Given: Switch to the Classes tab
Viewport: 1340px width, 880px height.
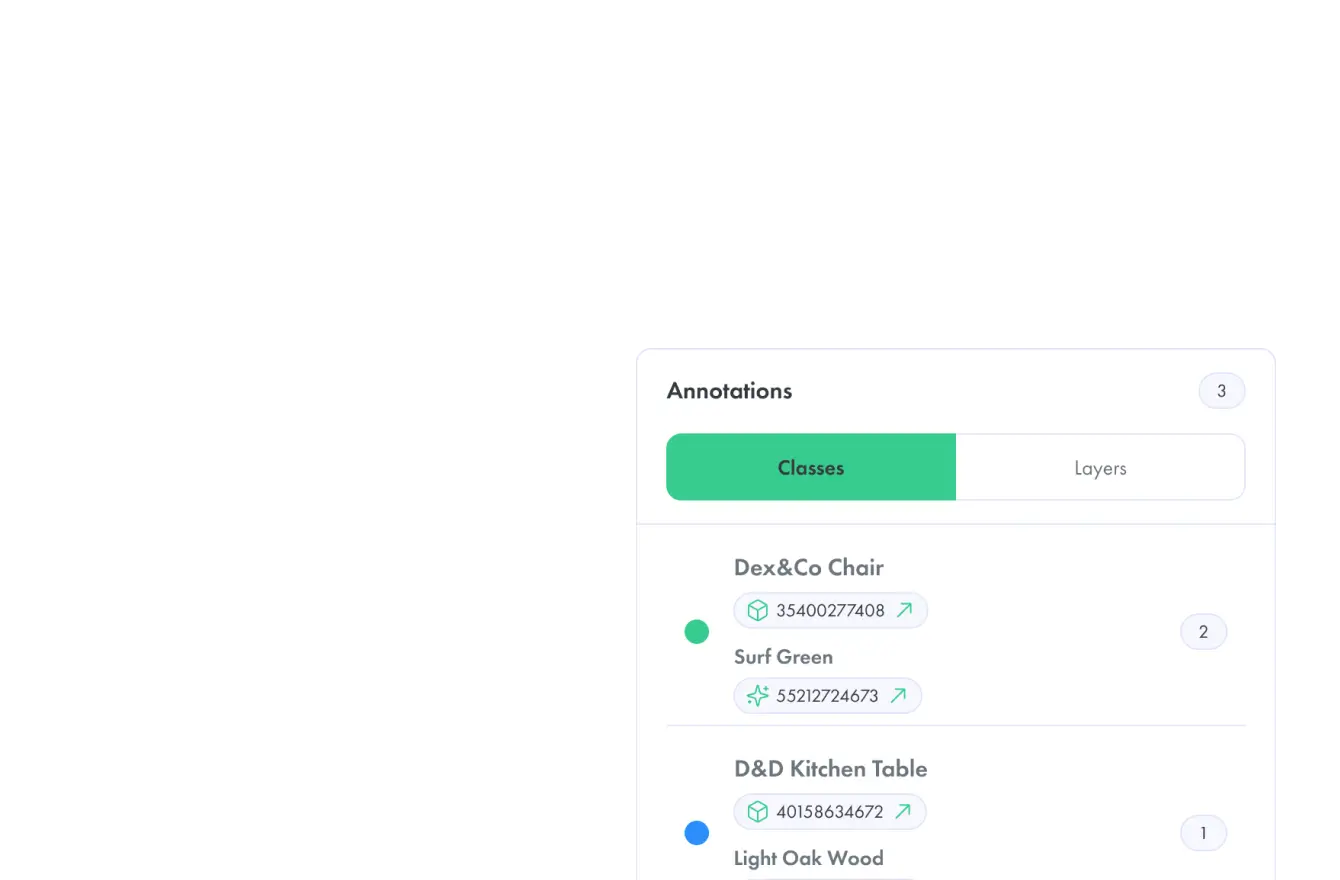Looking at the screenshot, I should (x=811, y=467).
